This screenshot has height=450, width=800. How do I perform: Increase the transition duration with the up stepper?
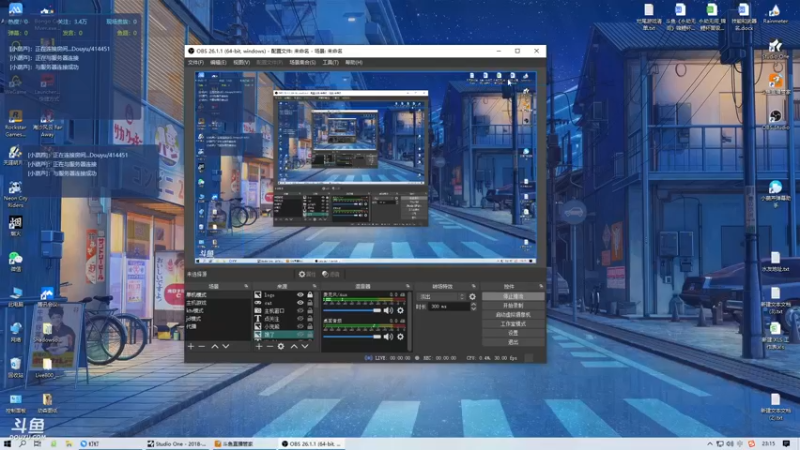(473, 305)
